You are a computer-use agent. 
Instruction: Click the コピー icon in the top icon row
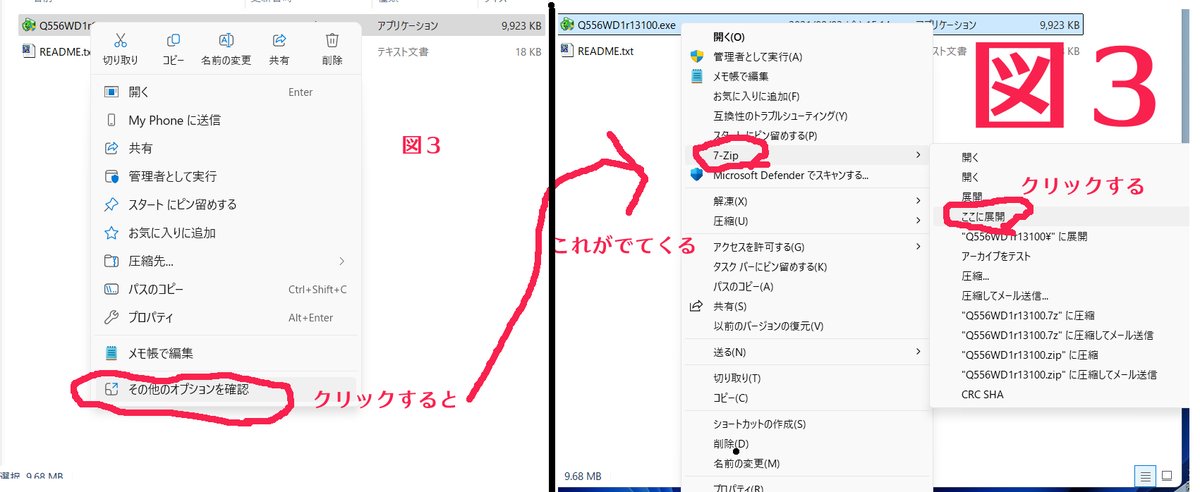click(173, 40)
